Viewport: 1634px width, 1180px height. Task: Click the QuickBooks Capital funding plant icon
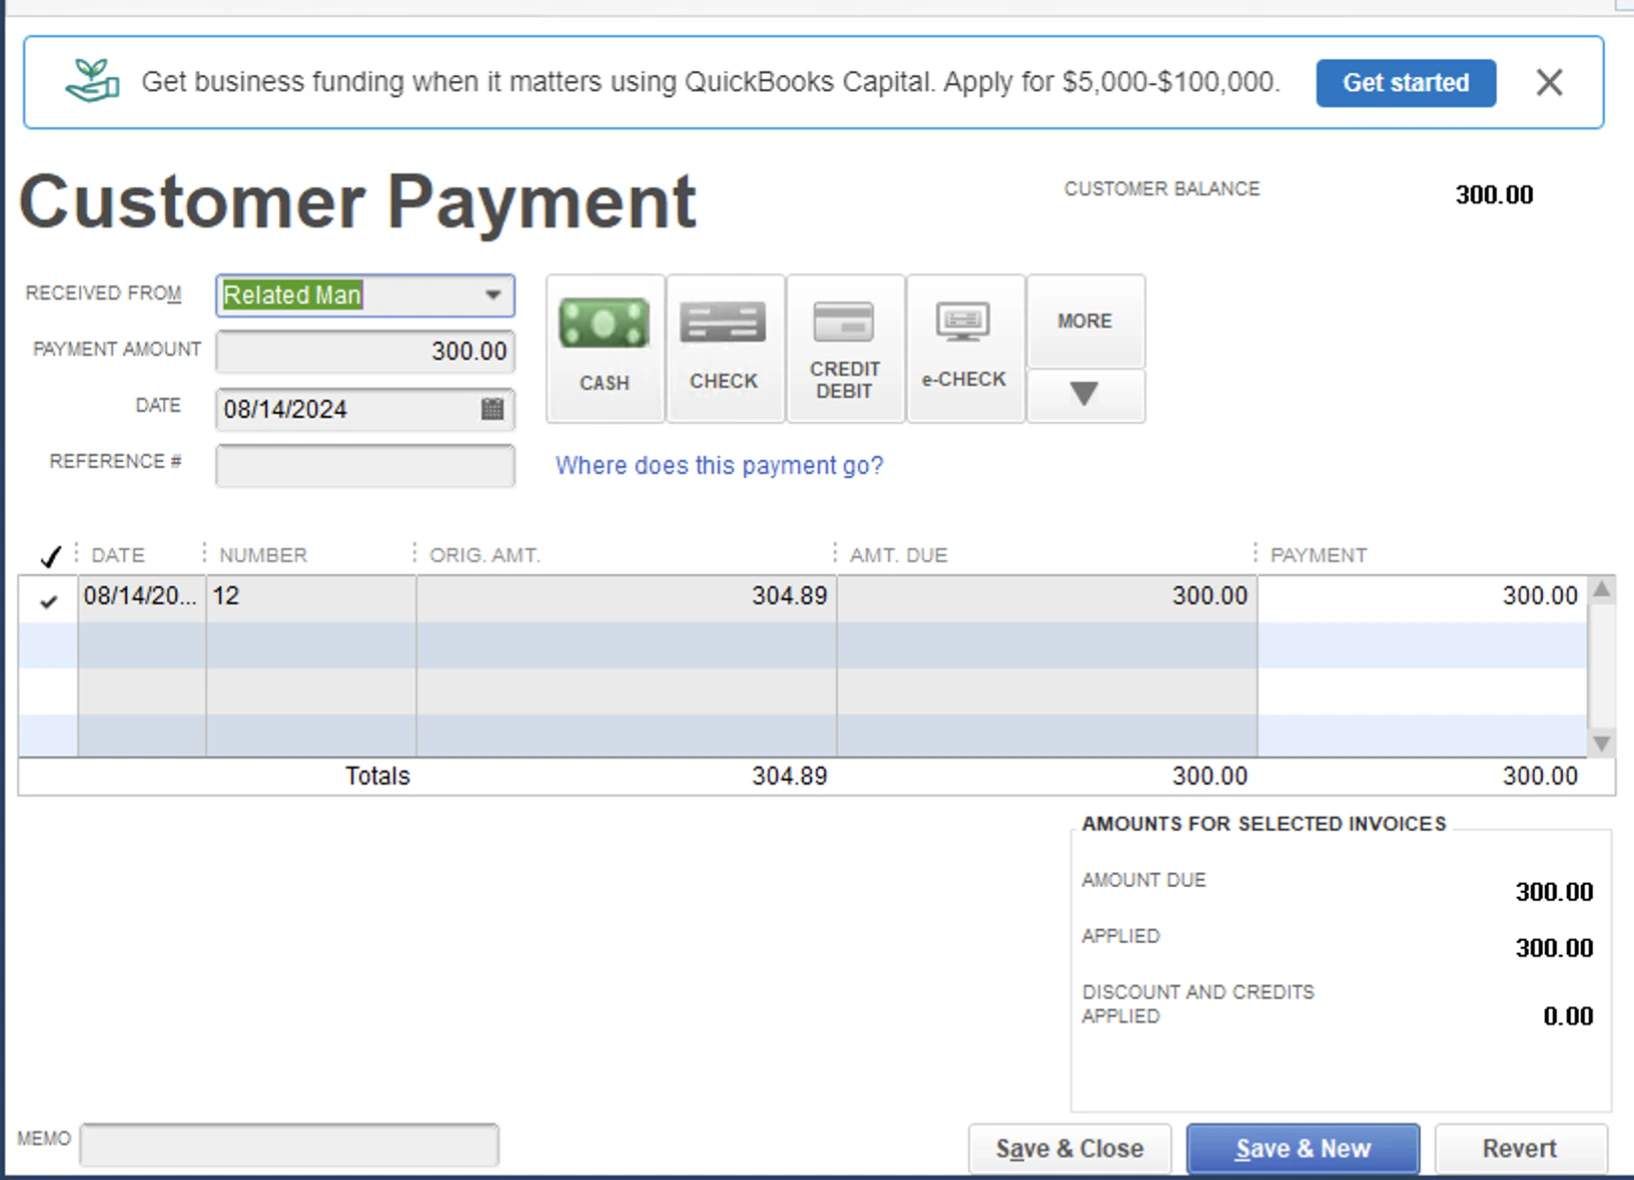click(x=92, y=81)
